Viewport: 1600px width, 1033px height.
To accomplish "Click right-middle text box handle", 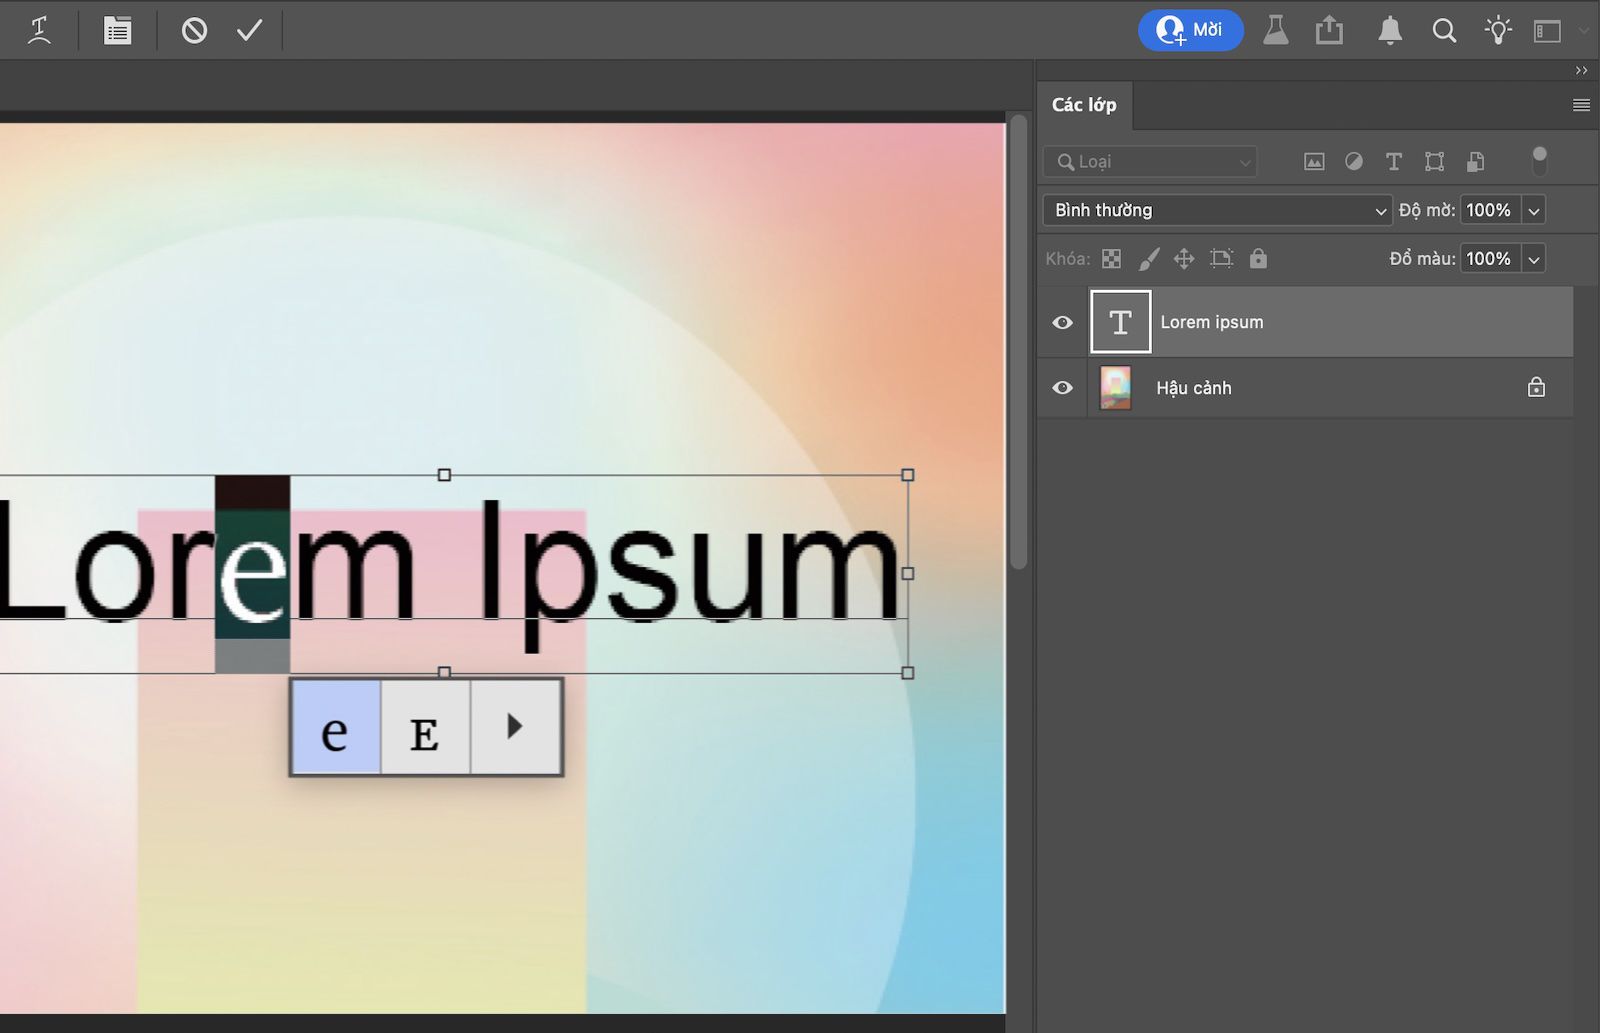I will [908, 573].
